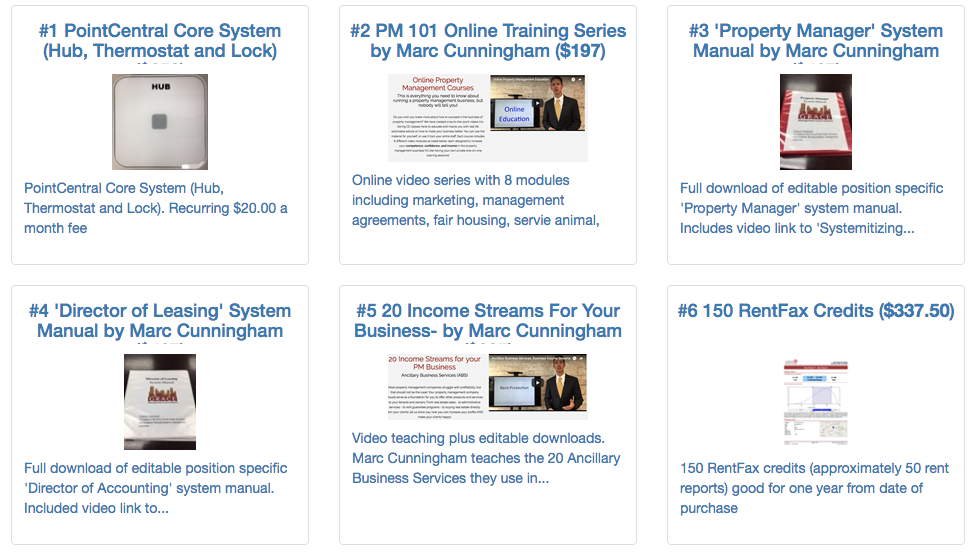Click the white HUB device thumbnail
This screenshot has width=977, height=557.
(x=160, y=122)
